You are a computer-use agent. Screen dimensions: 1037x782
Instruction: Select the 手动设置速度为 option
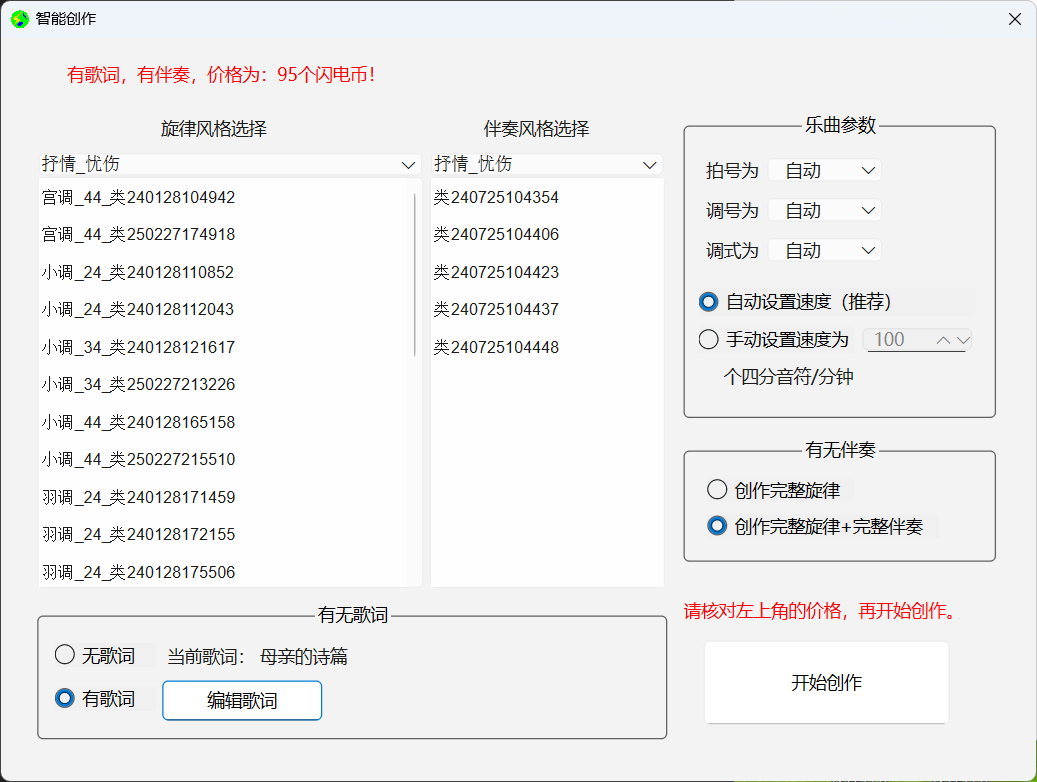tap(709, 339)
